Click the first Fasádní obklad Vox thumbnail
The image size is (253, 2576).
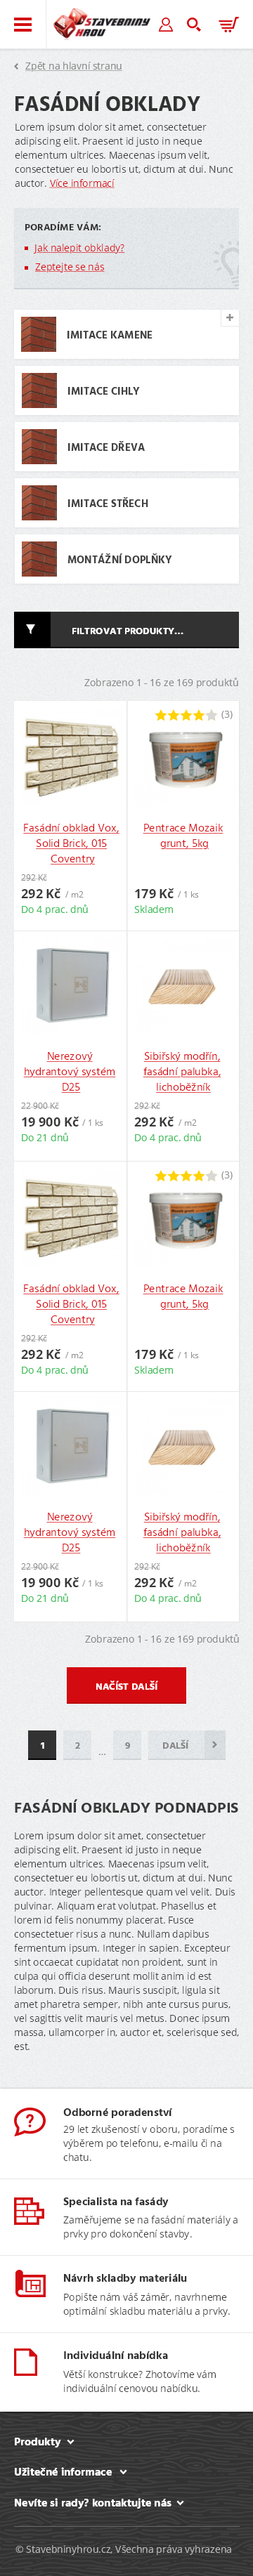click(x=71, y=759)
